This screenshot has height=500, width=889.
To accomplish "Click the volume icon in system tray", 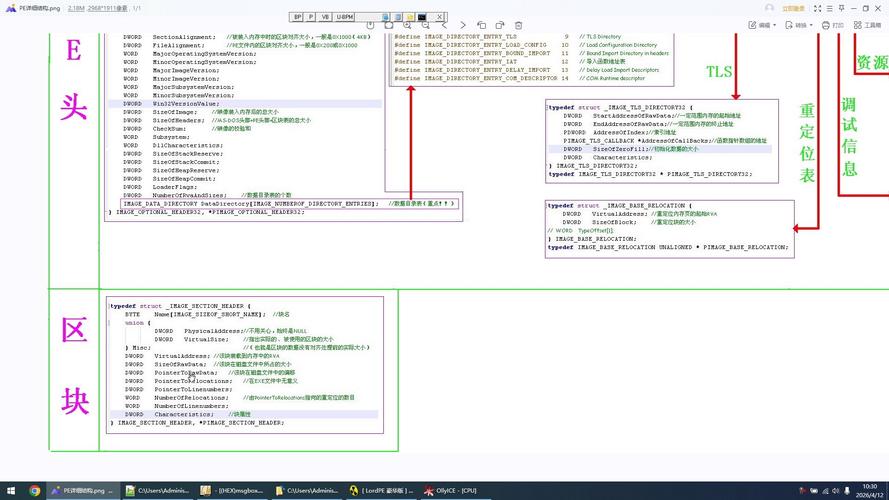I will pyautogui.click(x=836, y=491).
